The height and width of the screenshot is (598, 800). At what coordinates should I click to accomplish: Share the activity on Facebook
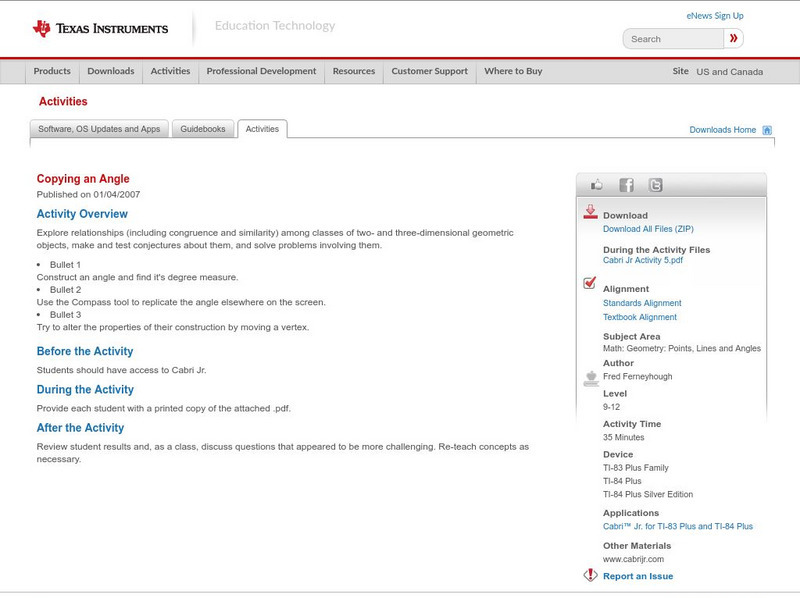[x=626, y=185]
